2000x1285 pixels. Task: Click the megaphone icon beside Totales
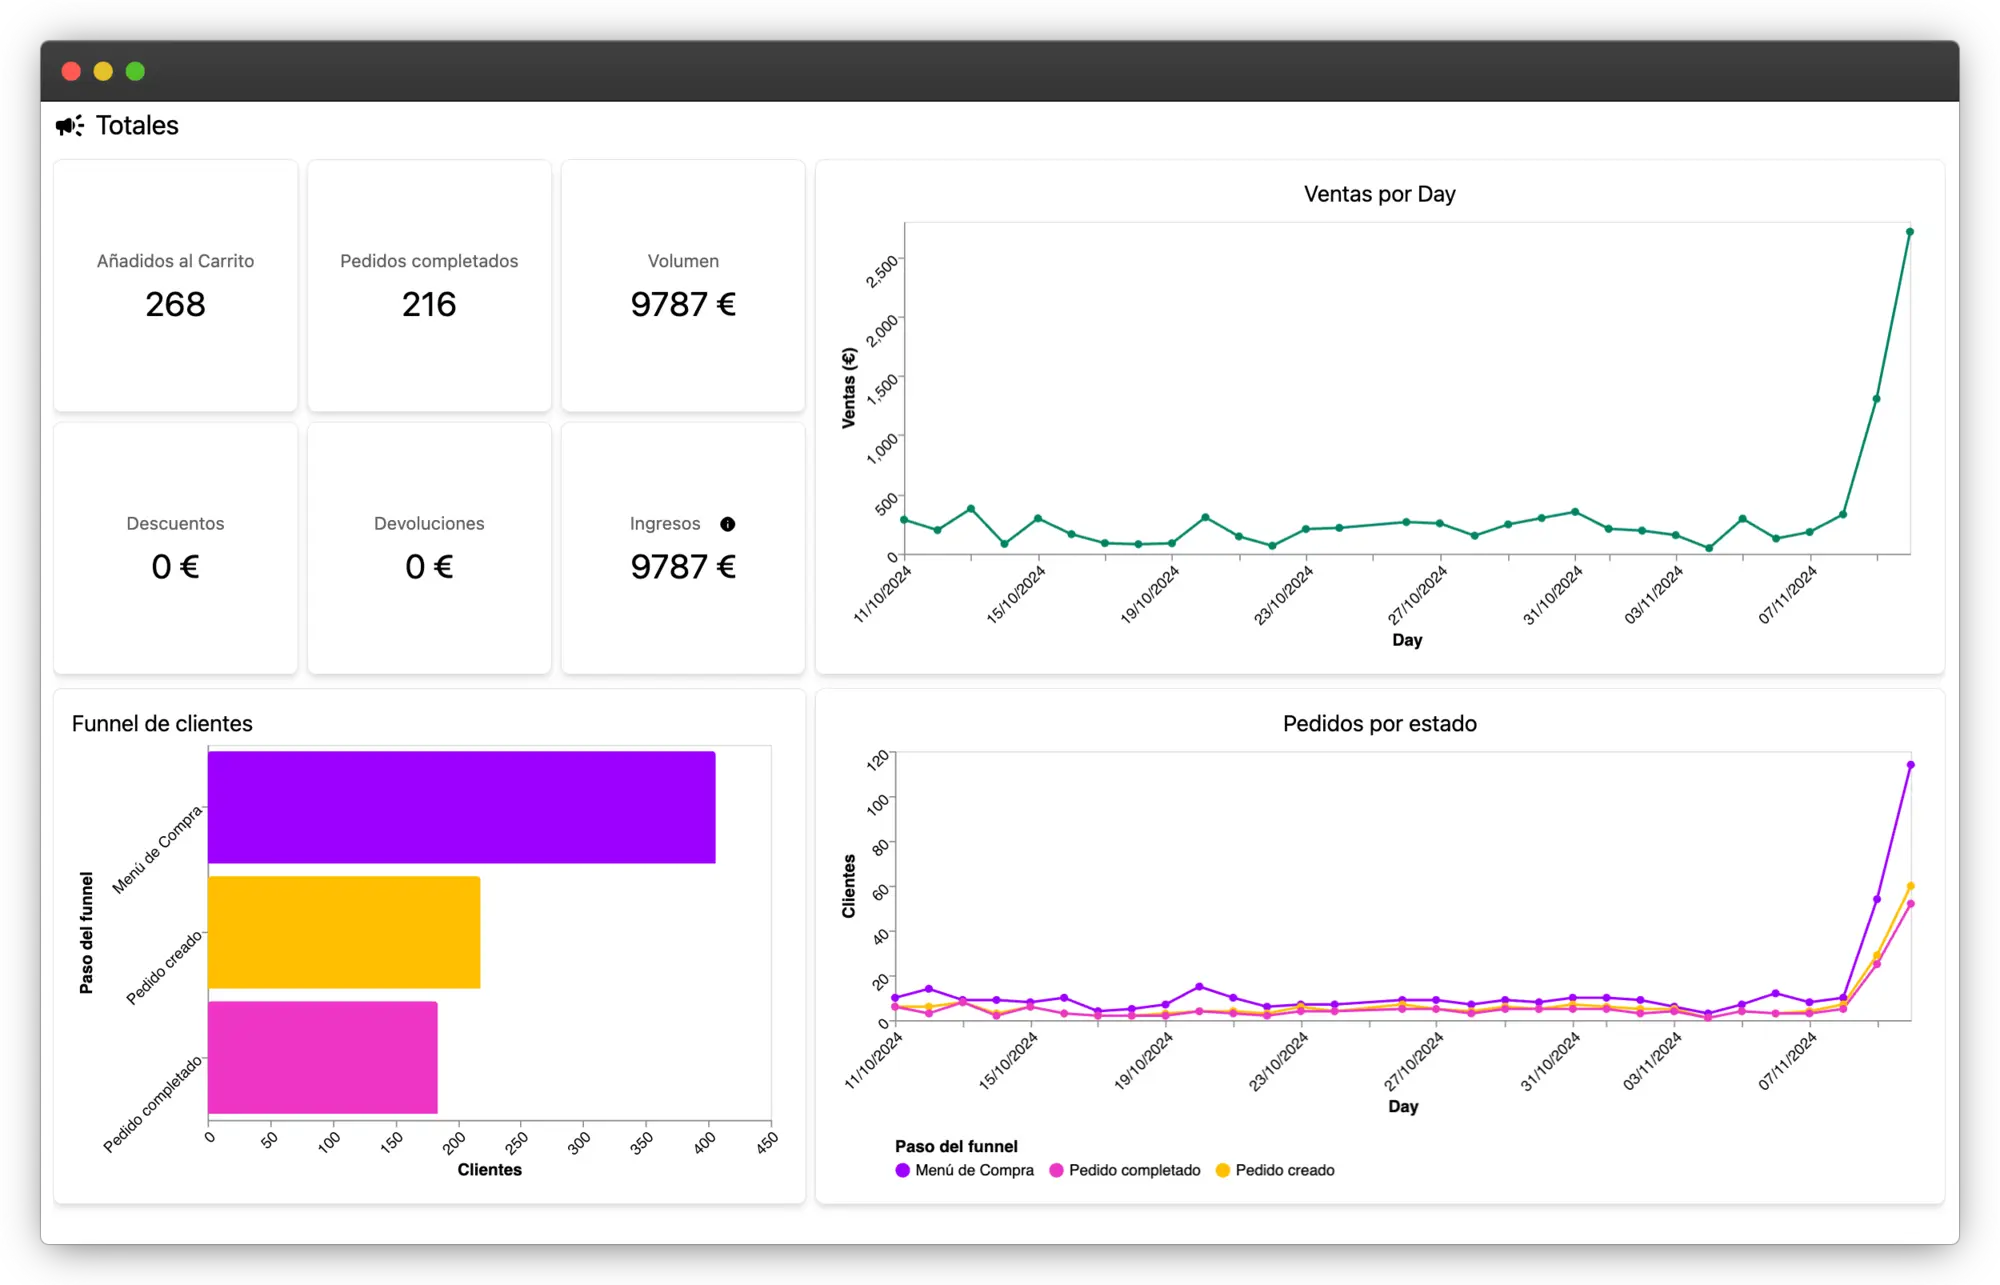click(x=68, y=124)
